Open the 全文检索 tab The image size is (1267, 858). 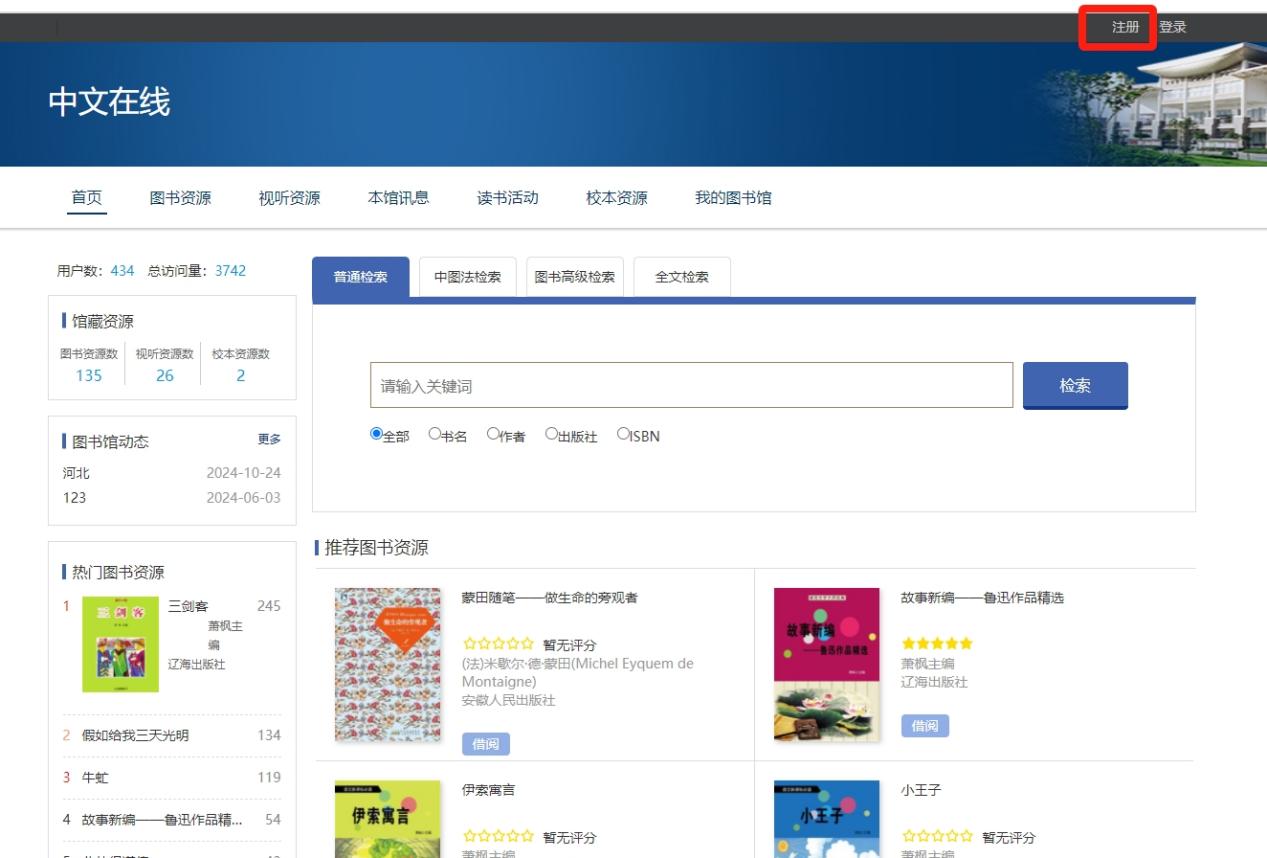coord(682,277)
